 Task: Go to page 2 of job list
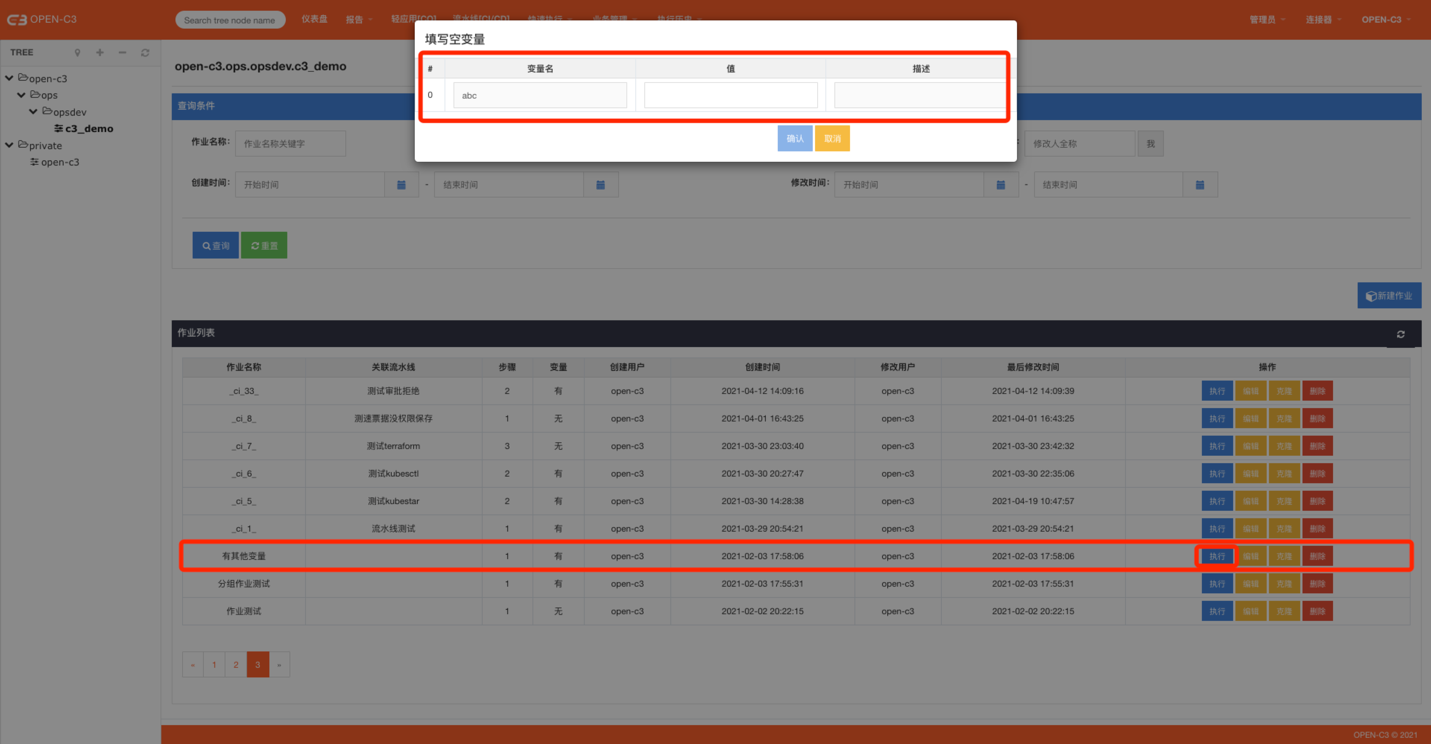(x=236, y=665)
